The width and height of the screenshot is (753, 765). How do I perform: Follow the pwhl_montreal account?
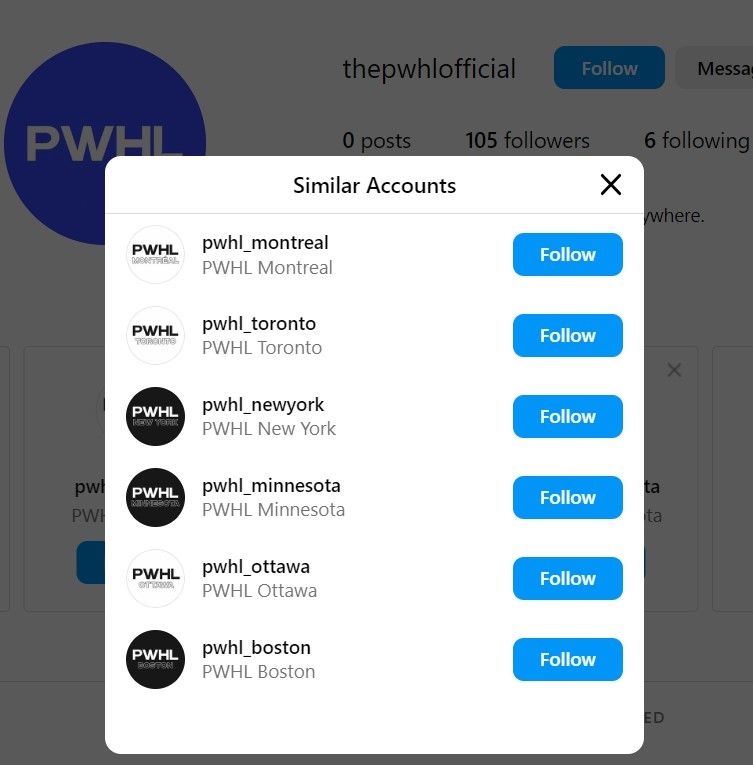(x=567, y=255)
